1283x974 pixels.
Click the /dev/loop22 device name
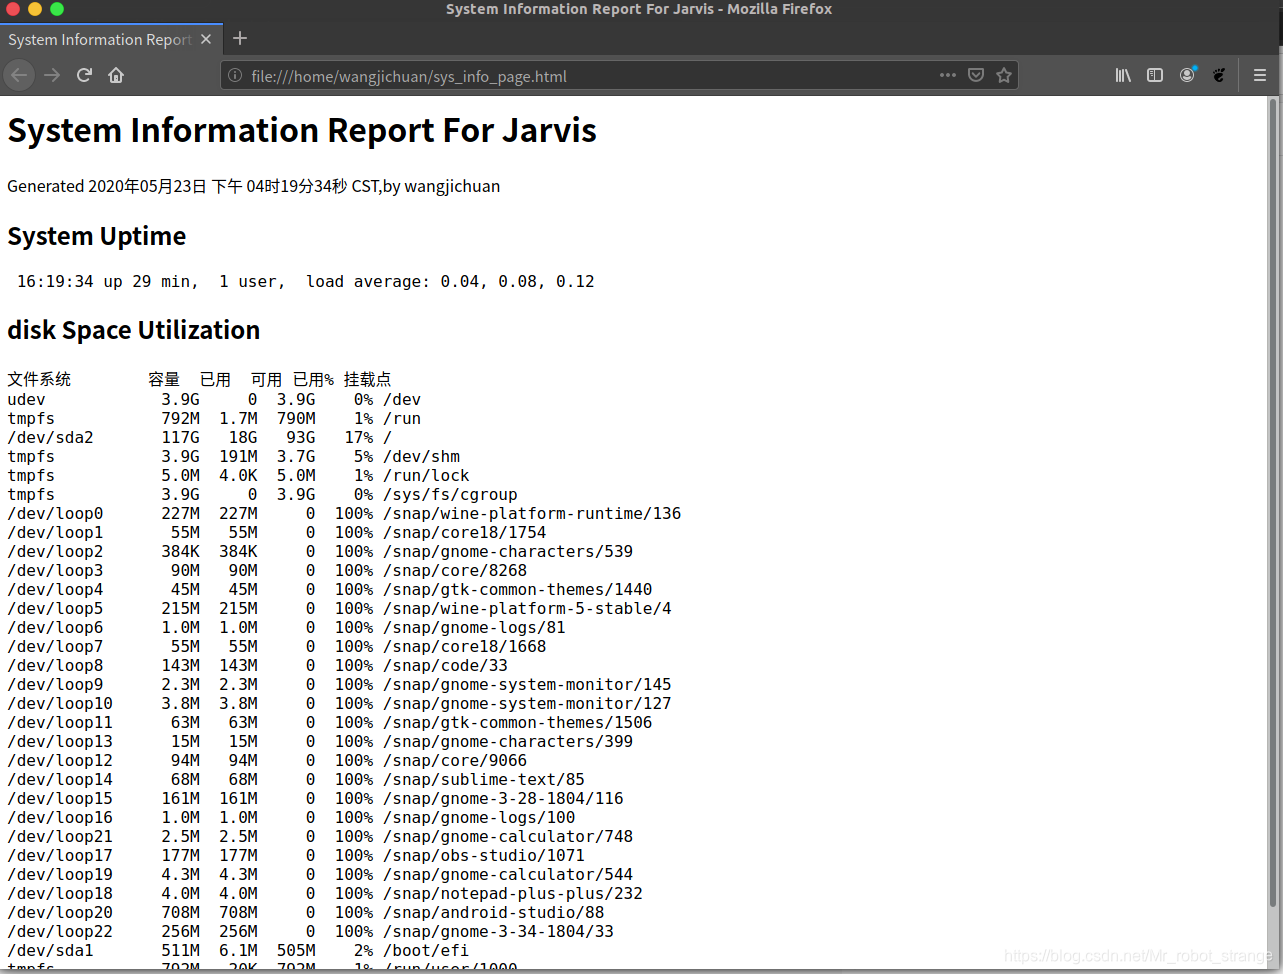tap(60, 932)
